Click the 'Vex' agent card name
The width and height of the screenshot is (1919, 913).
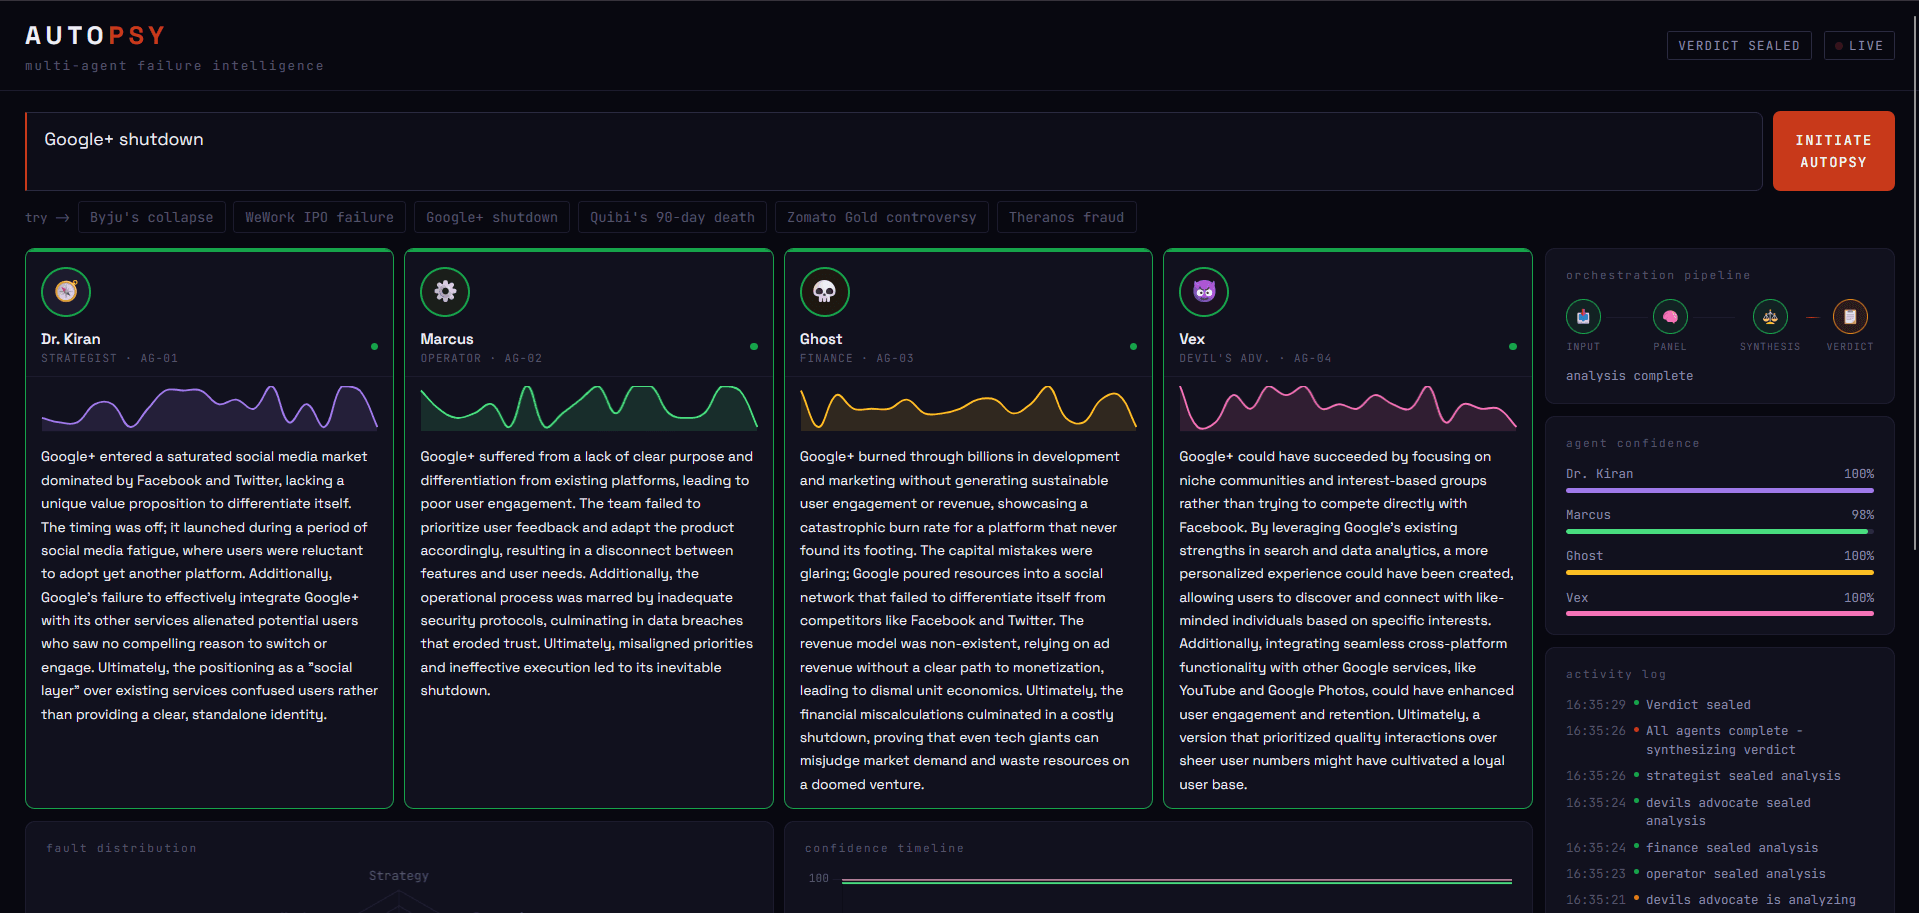pos(1192,339)
